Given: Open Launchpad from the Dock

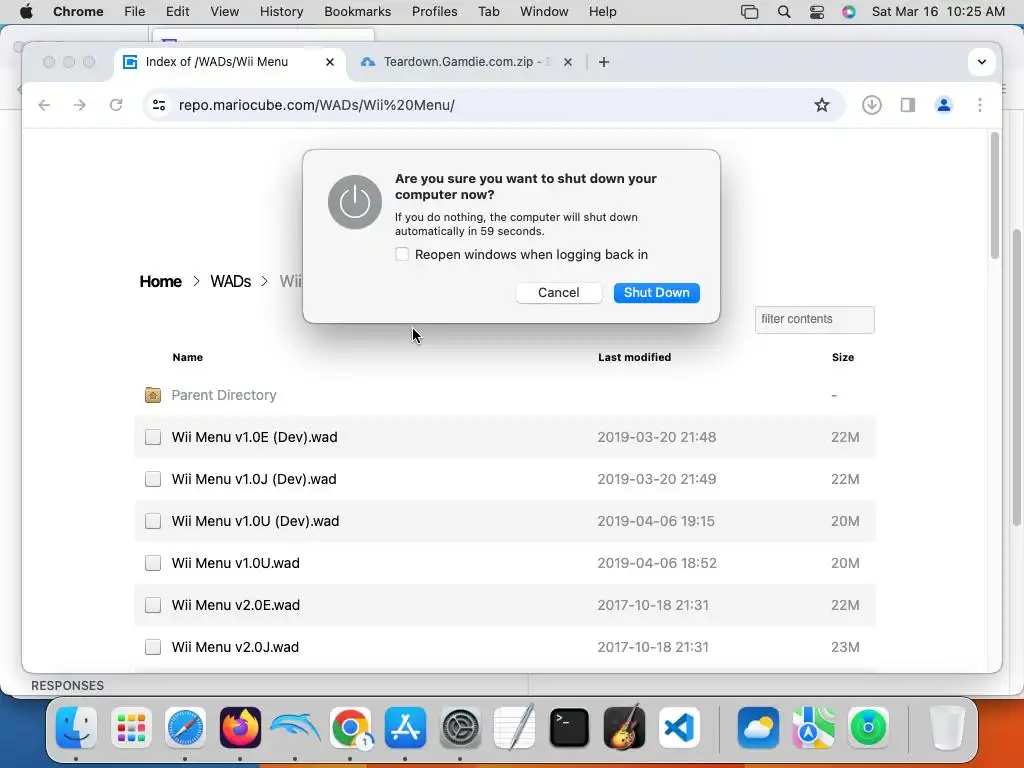Looking at the screenshot, I should 131,728.
